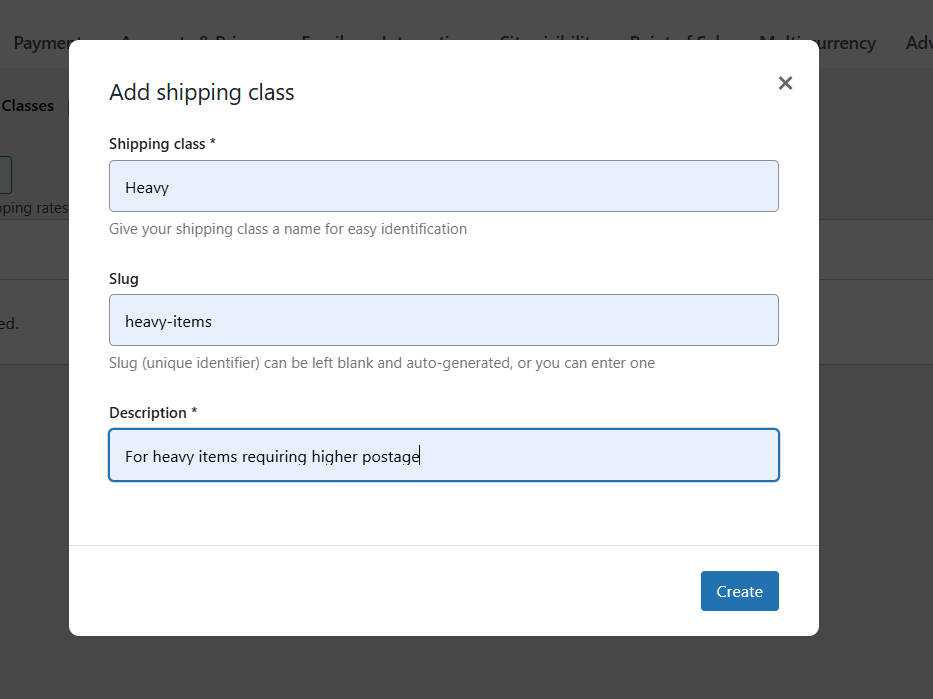Click the Slug auto-generated help text
The image size is (933, 699).
(381, 363)
